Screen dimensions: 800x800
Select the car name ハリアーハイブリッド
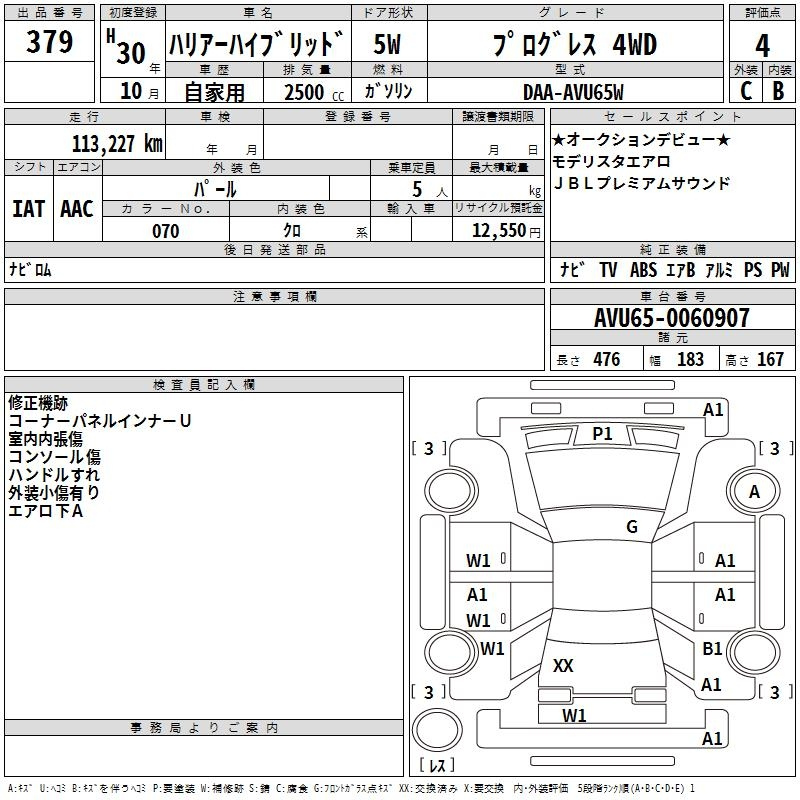click(x=257, y=44)
